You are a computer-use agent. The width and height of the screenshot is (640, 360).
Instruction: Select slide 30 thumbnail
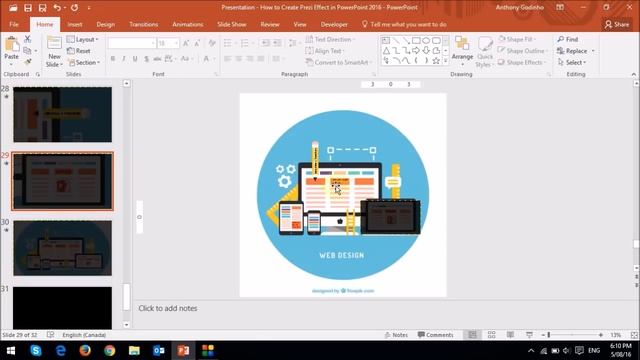pyautogui.click(x=62, y=248)
